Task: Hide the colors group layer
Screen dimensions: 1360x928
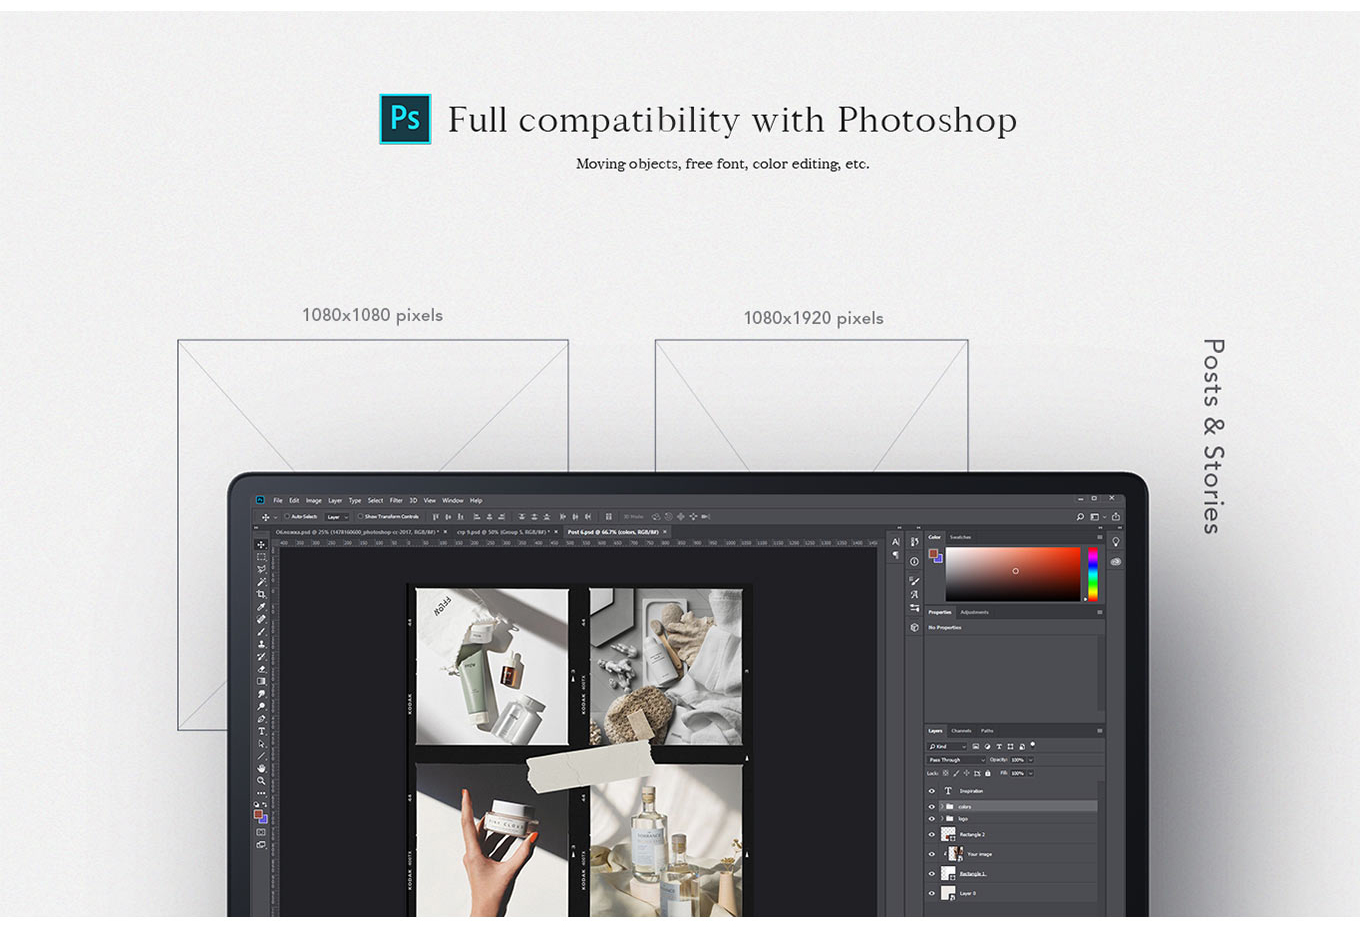Action: click(932, 807)
